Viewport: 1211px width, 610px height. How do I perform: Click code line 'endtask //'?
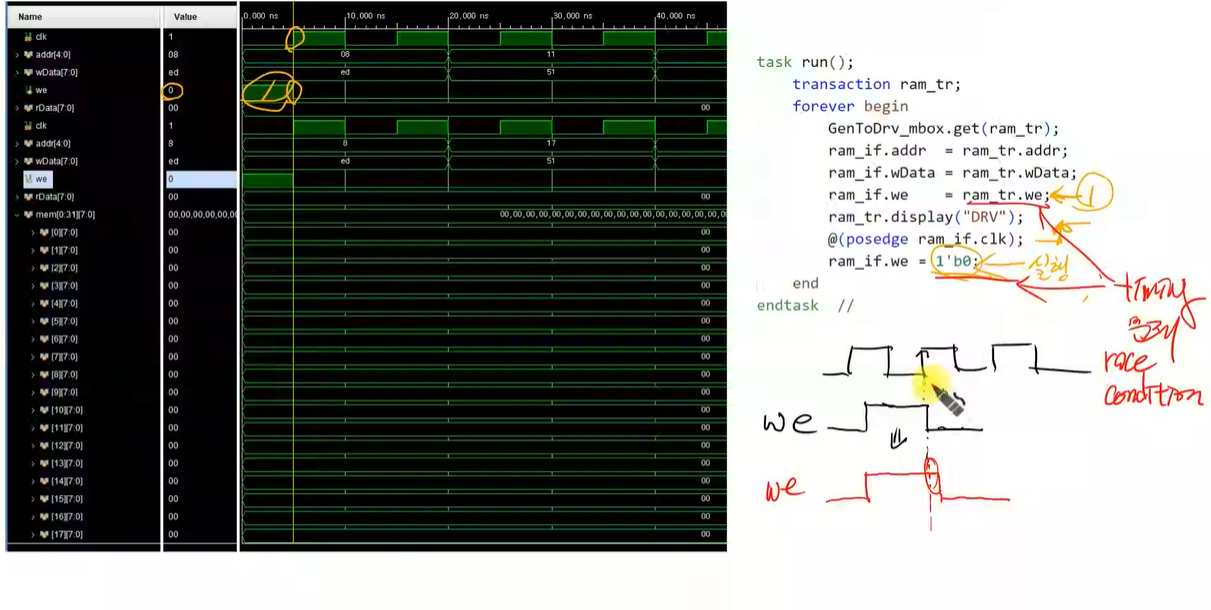tap(805, 305)
